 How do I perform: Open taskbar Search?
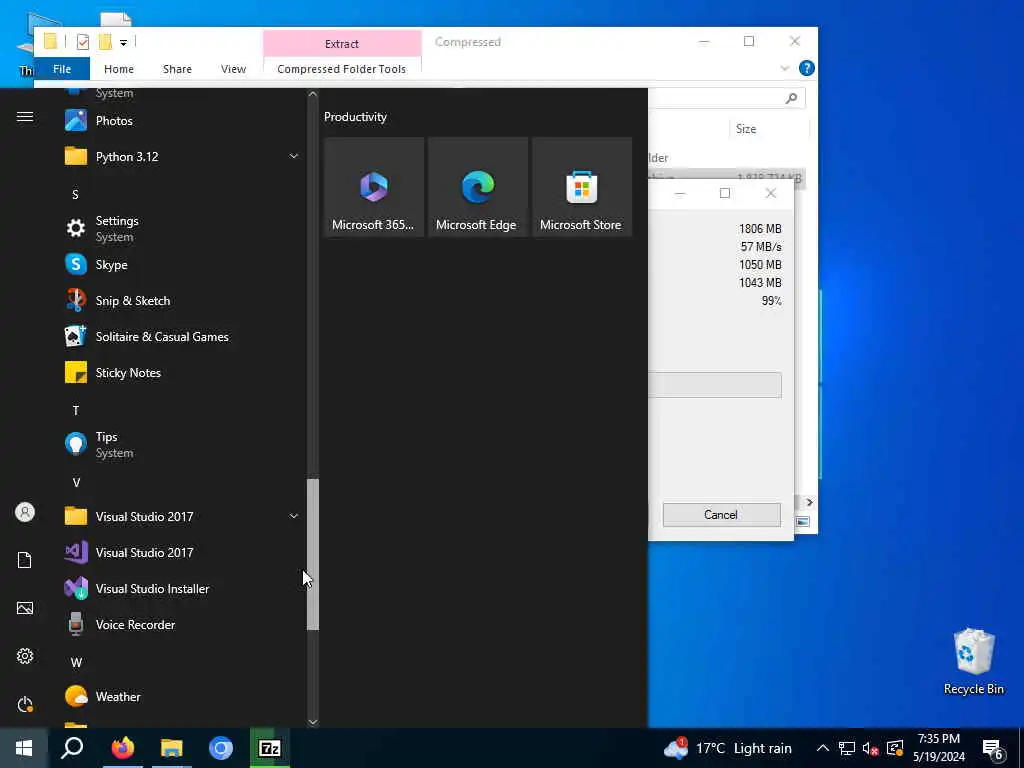[72, 748]
